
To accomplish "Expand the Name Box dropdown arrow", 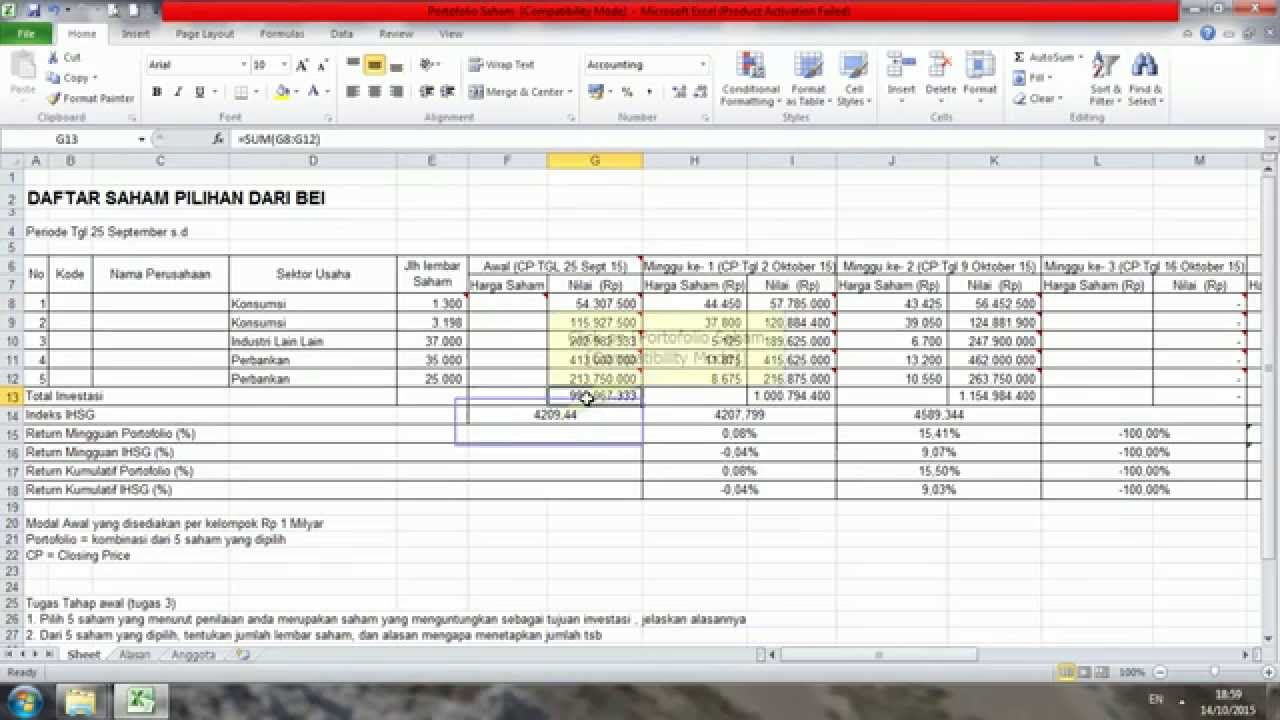I will pos(141,139).
